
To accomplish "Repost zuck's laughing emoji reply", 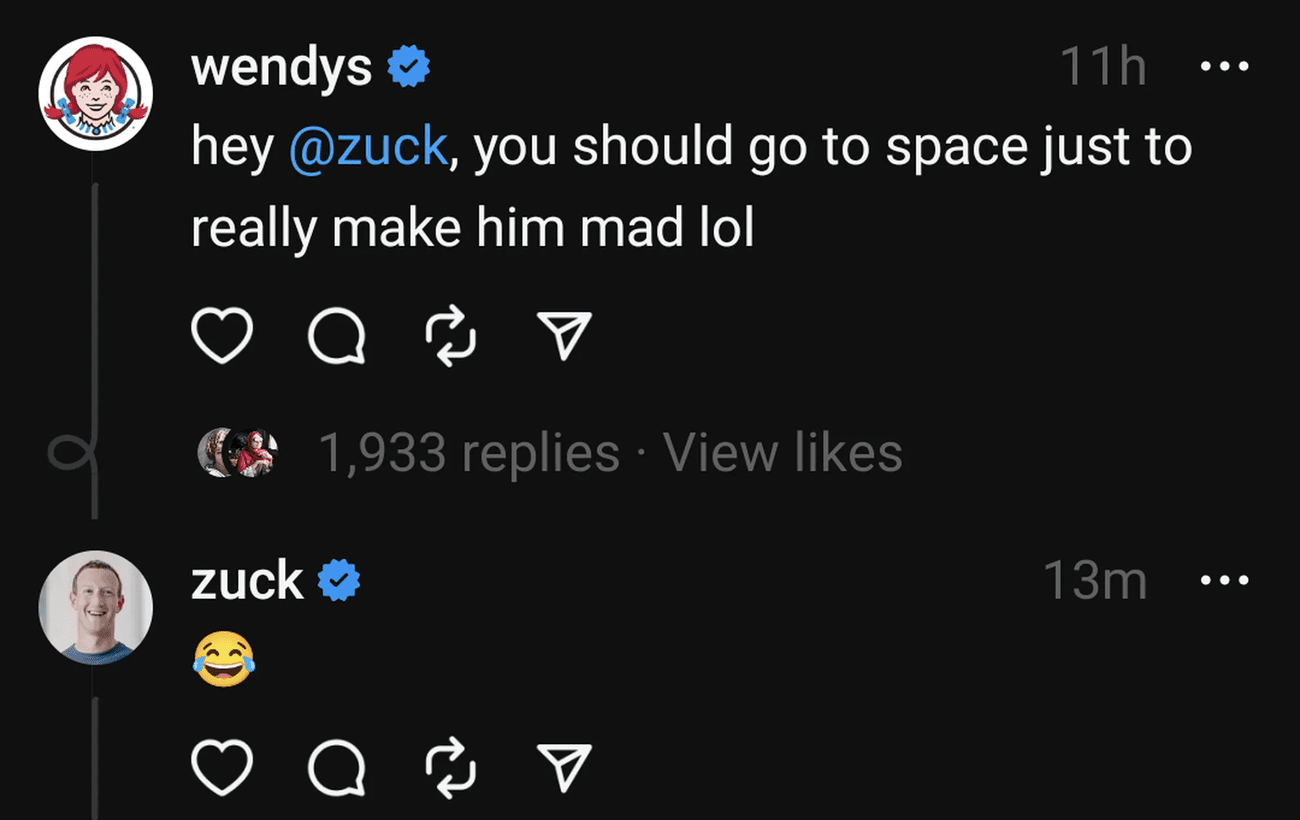I will [x=450, y=769].
